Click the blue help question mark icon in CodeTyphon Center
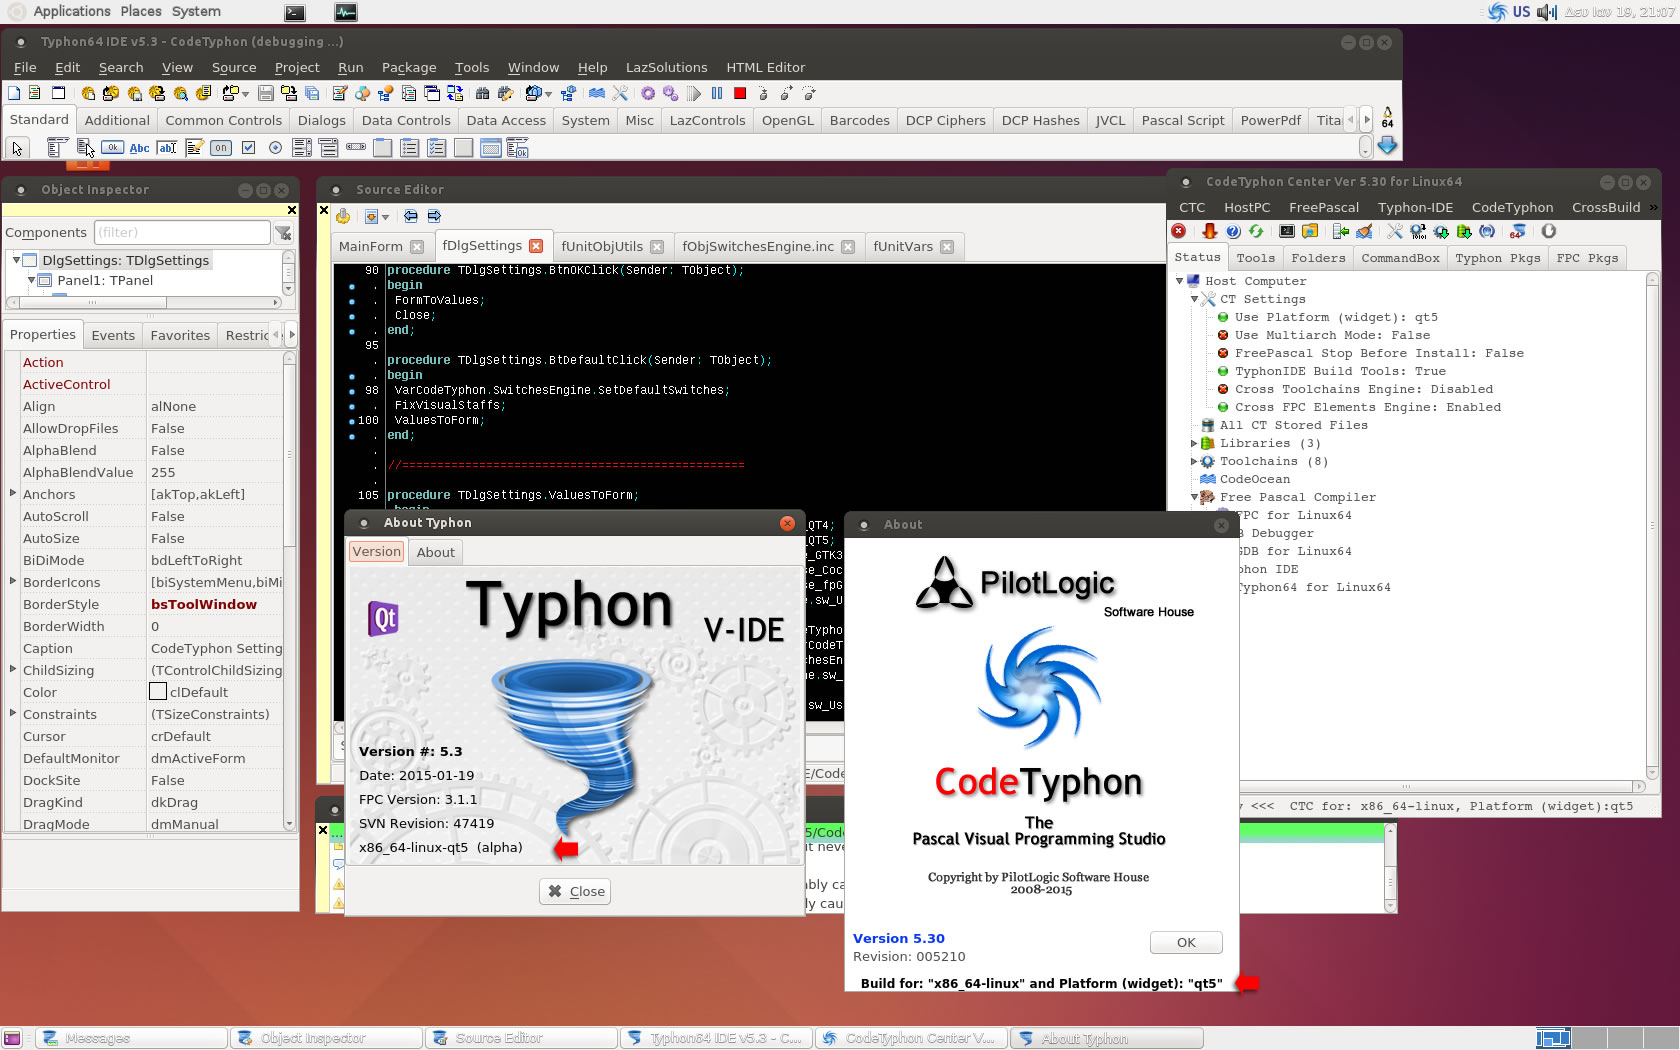 1233,231
